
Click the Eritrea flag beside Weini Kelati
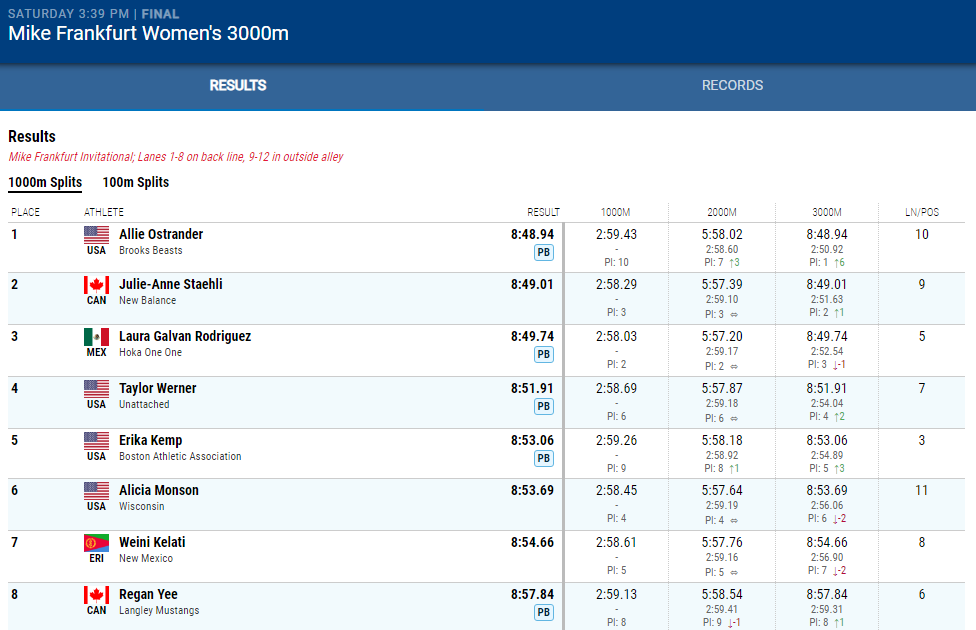pyautogui.click(x=96, y=543)
